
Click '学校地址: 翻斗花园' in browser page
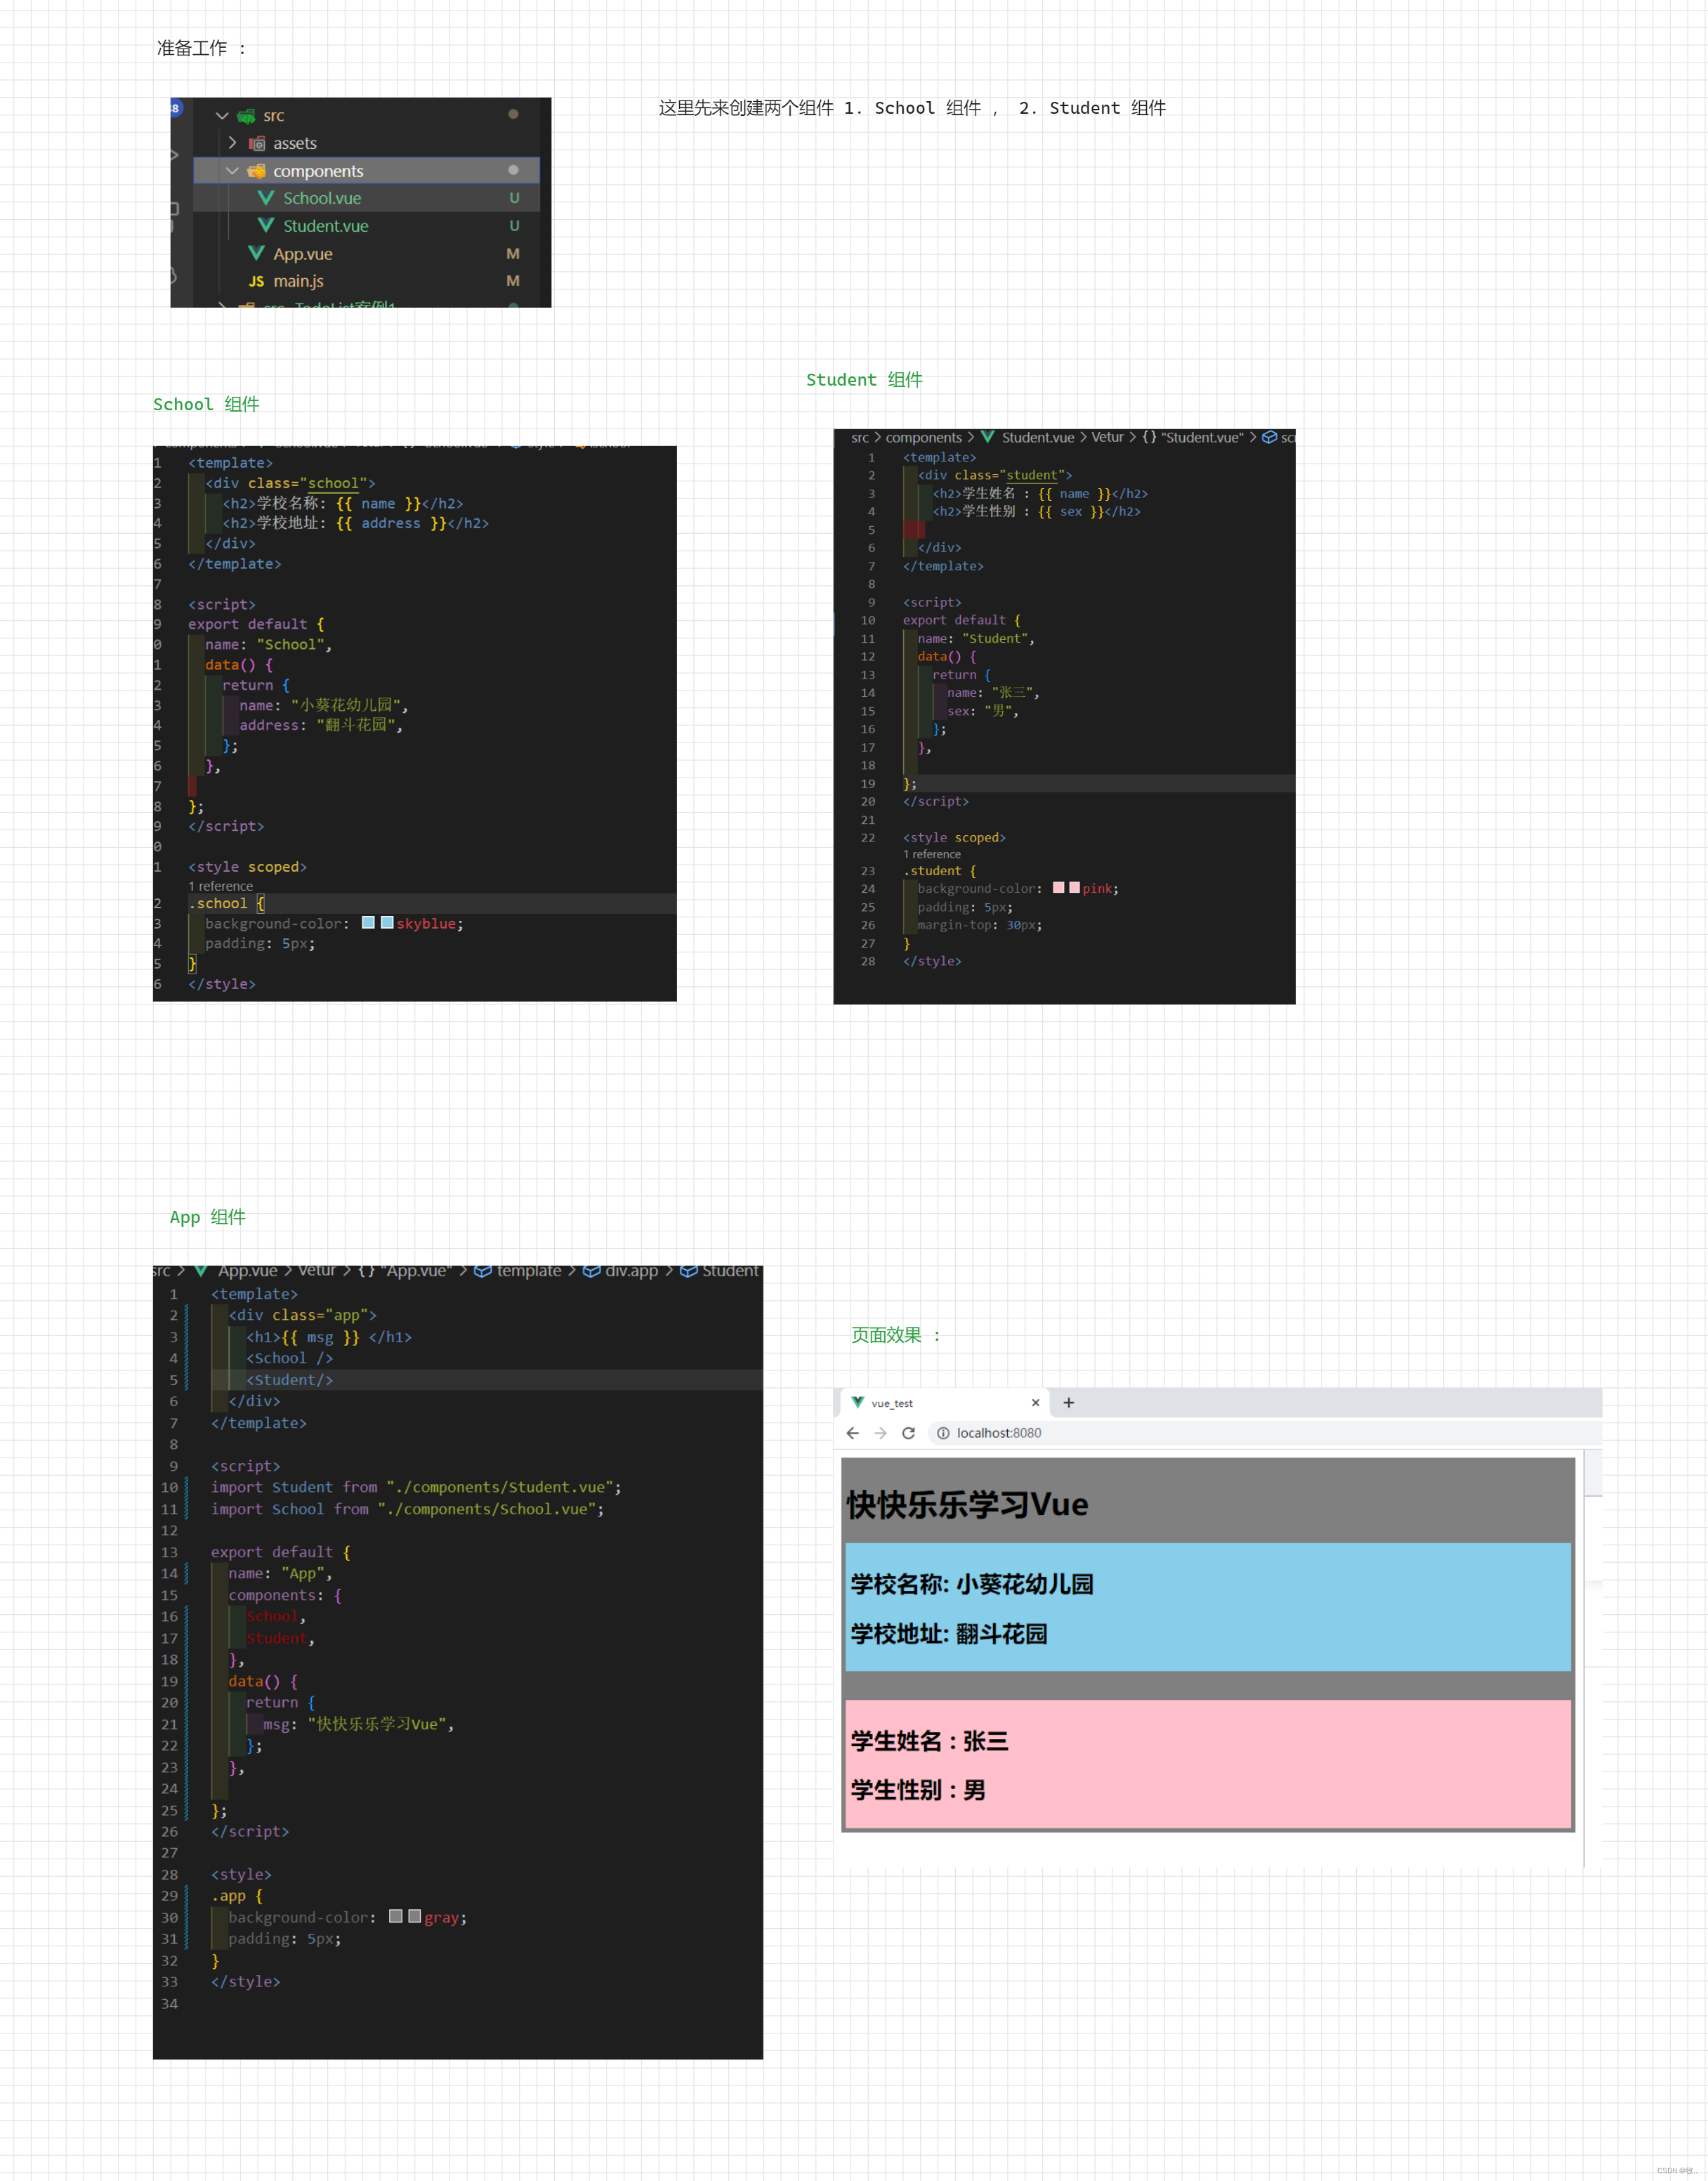(x=949, y=1634)
